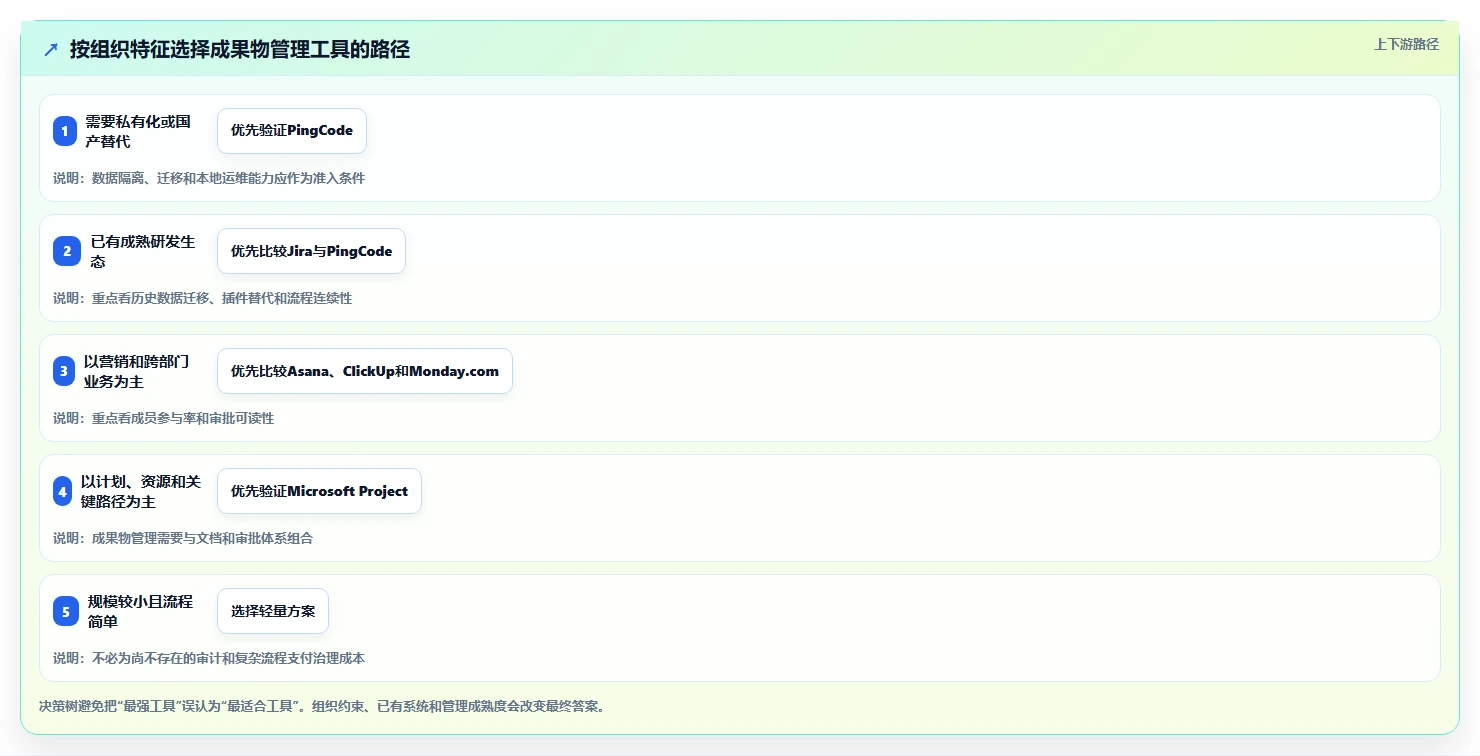The width and height of the screenshot is (1480, 756).
Task: Select the 优先验证PingCode option
Action: [292, 131]
